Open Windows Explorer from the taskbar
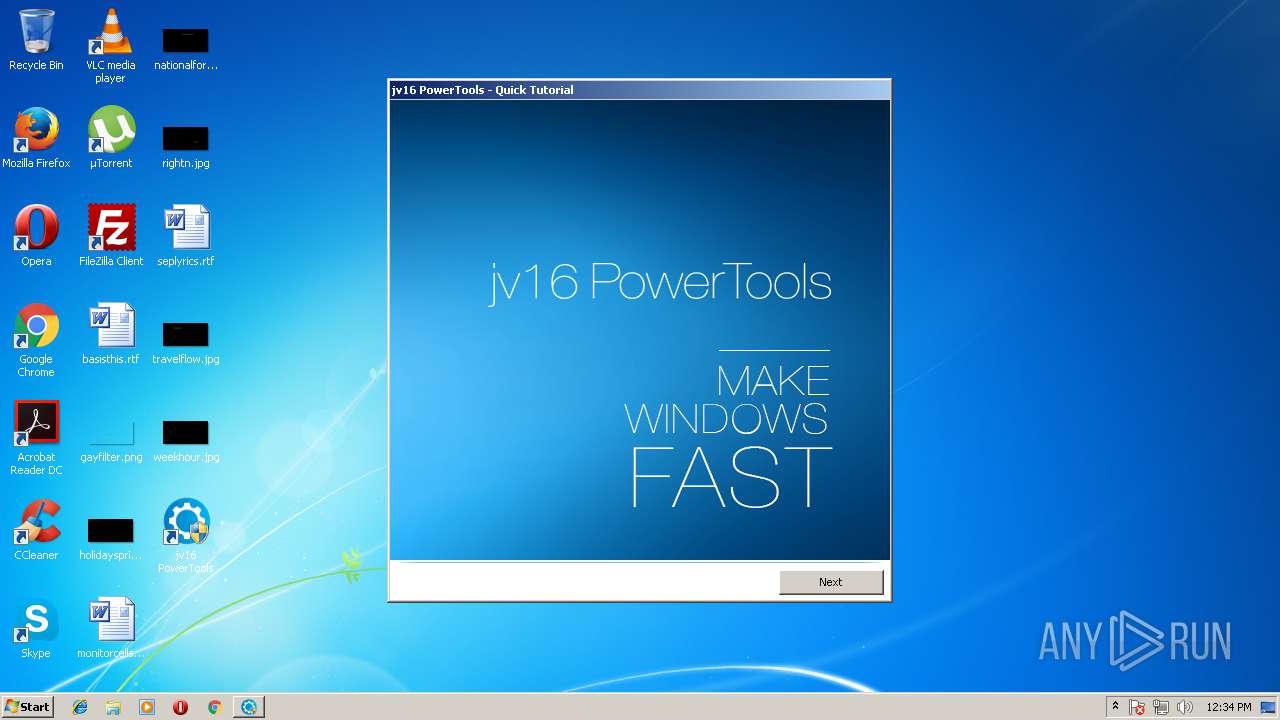Image resolution: width=1280 pixels, height=720 pixels. [x=113, y=707]
